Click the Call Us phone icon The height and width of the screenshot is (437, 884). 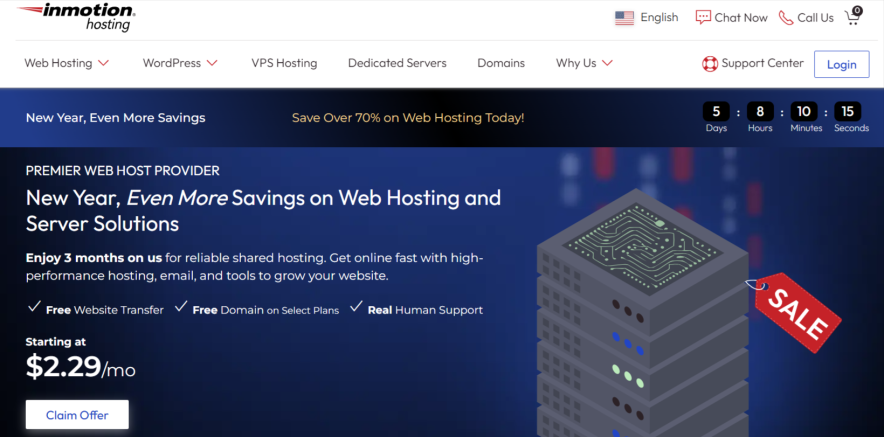[x=786, y=17]
